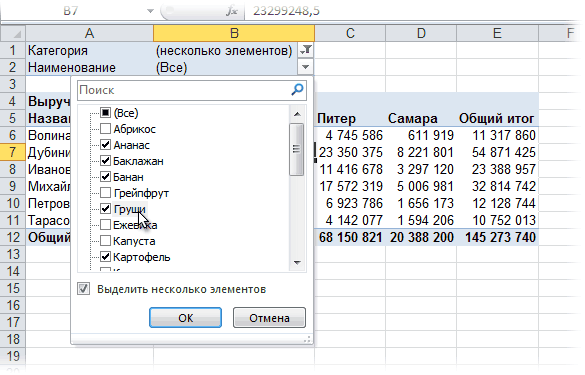Toggle the (Все) checkbox
This screenshot has width=585, height=375.
click(x=106, y=113)
